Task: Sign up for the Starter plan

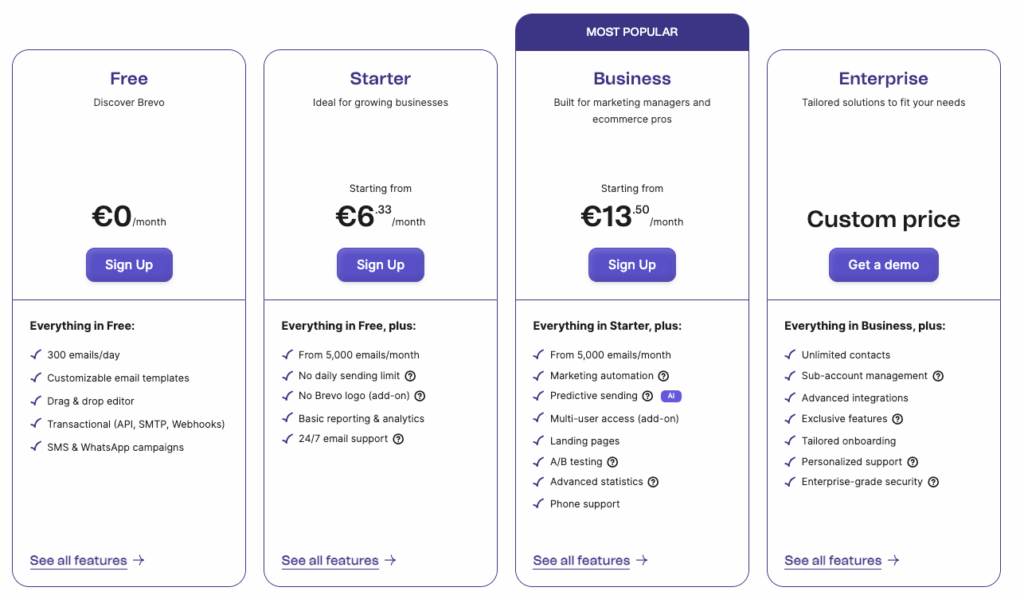Action: tap(380, 264)
